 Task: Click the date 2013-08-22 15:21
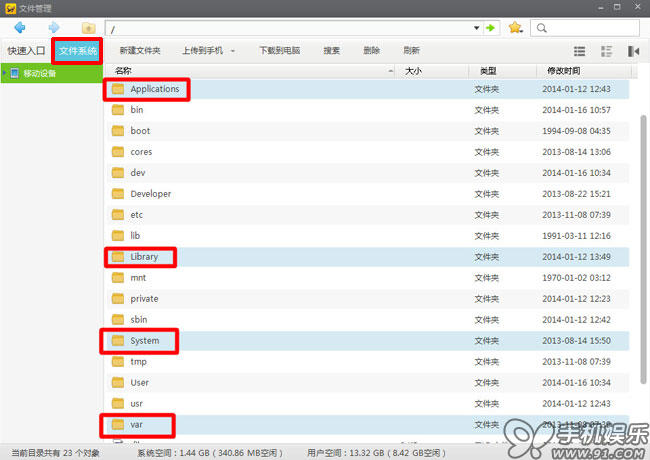coord(576,194)
